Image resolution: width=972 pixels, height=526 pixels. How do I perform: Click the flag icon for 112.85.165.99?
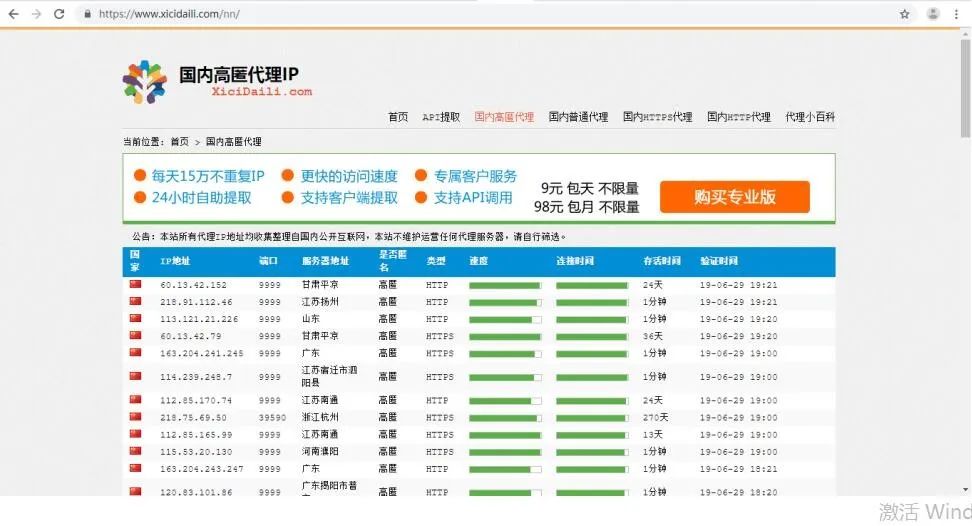(x=135, y=434)
